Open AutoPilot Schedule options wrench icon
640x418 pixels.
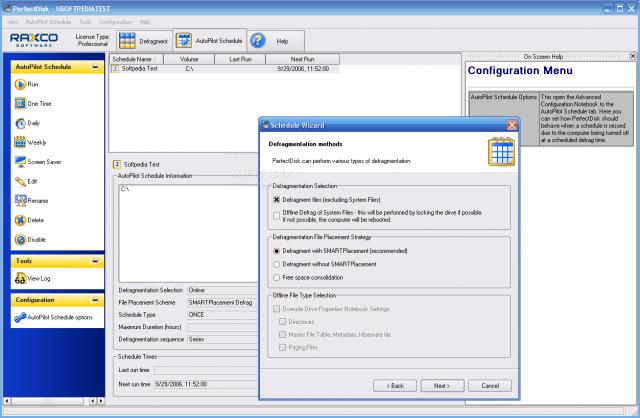20,317
